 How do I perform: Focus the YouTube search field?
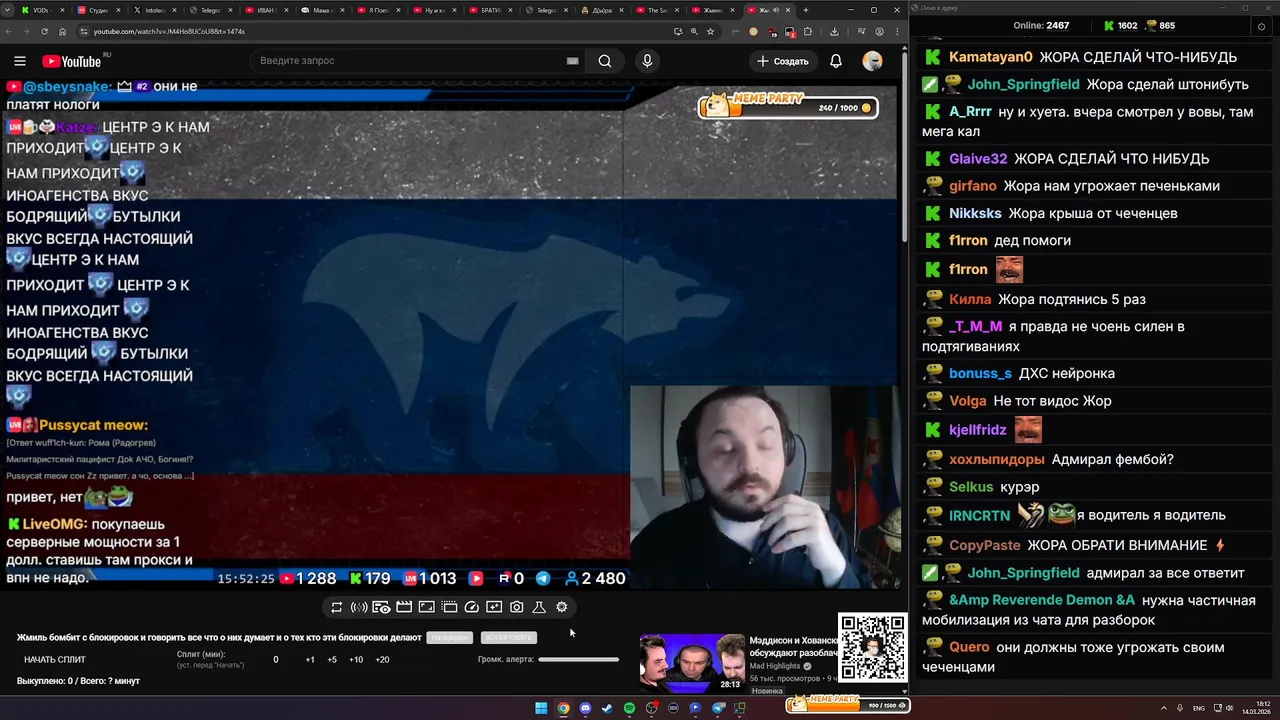pos(410,61)
